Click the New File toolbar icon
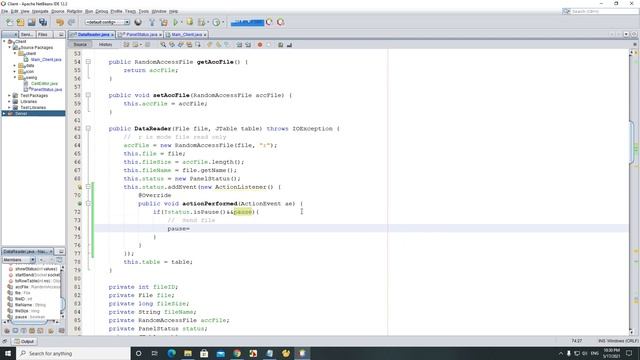Image resolution: width=640 pixels, height=360 pixels. [x=9, y=22]
